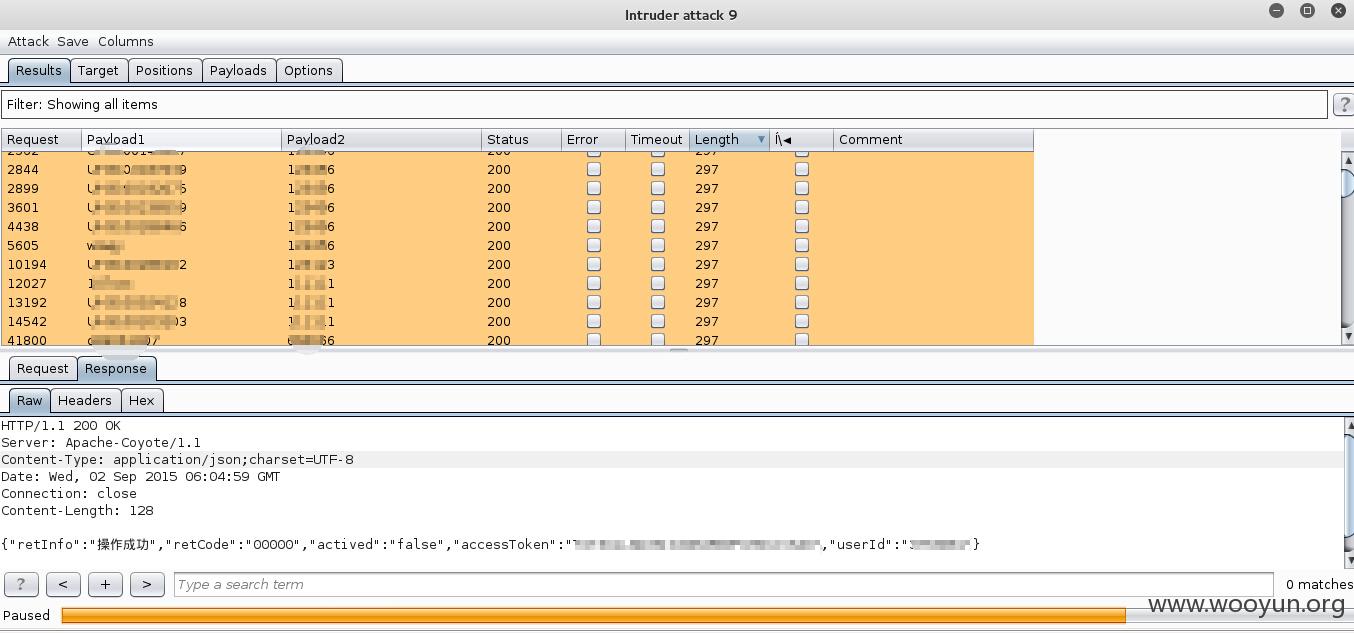Select the Headers view tab
The image size is (1354, 633).
85,400
